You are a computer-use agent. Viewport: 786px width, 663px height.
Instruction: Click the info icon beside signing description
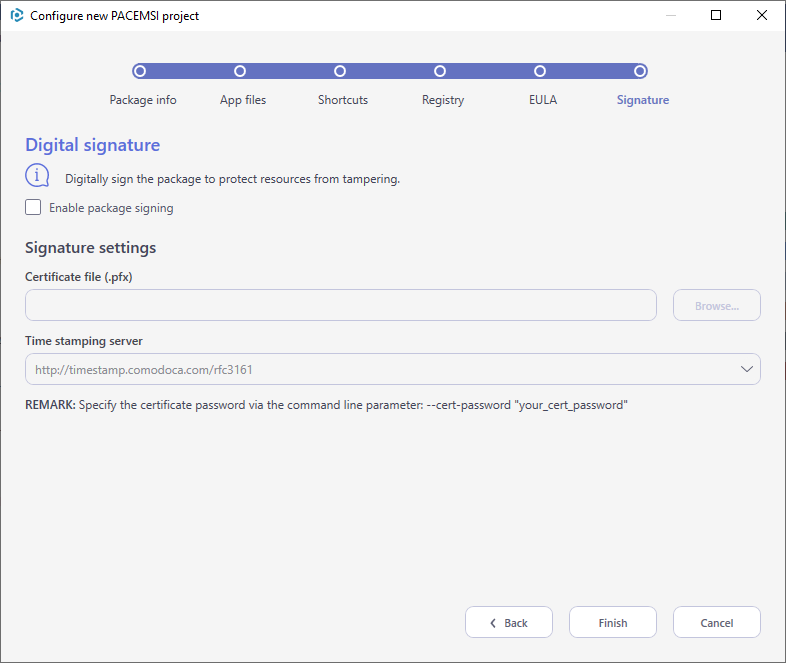(x=37, y=176)
